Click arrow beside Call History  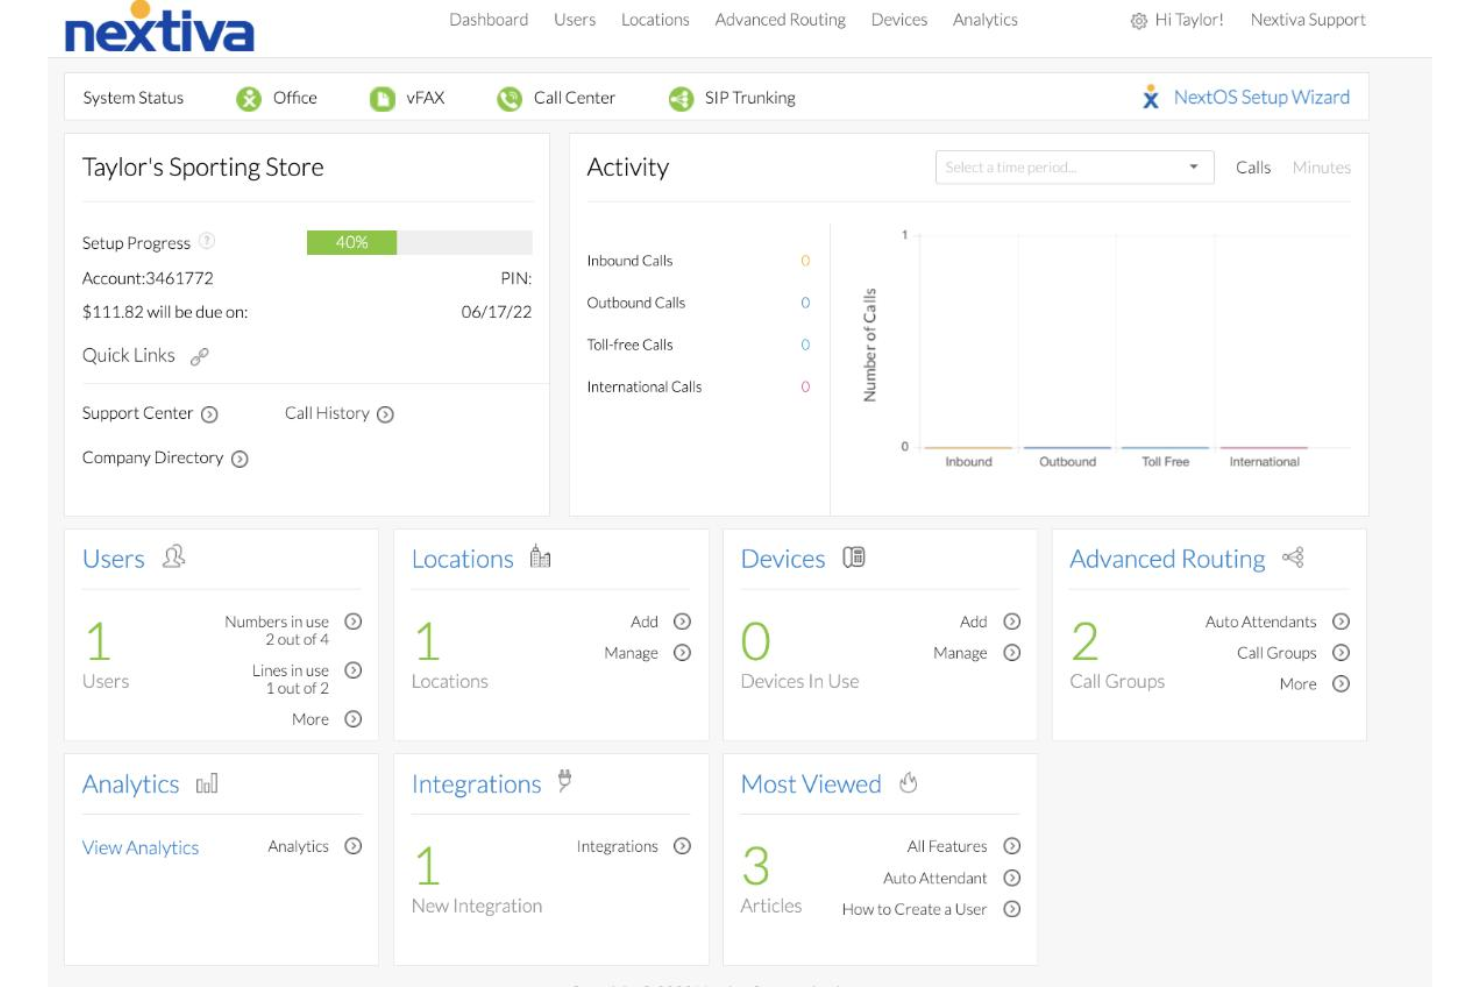tap(385, 415)
